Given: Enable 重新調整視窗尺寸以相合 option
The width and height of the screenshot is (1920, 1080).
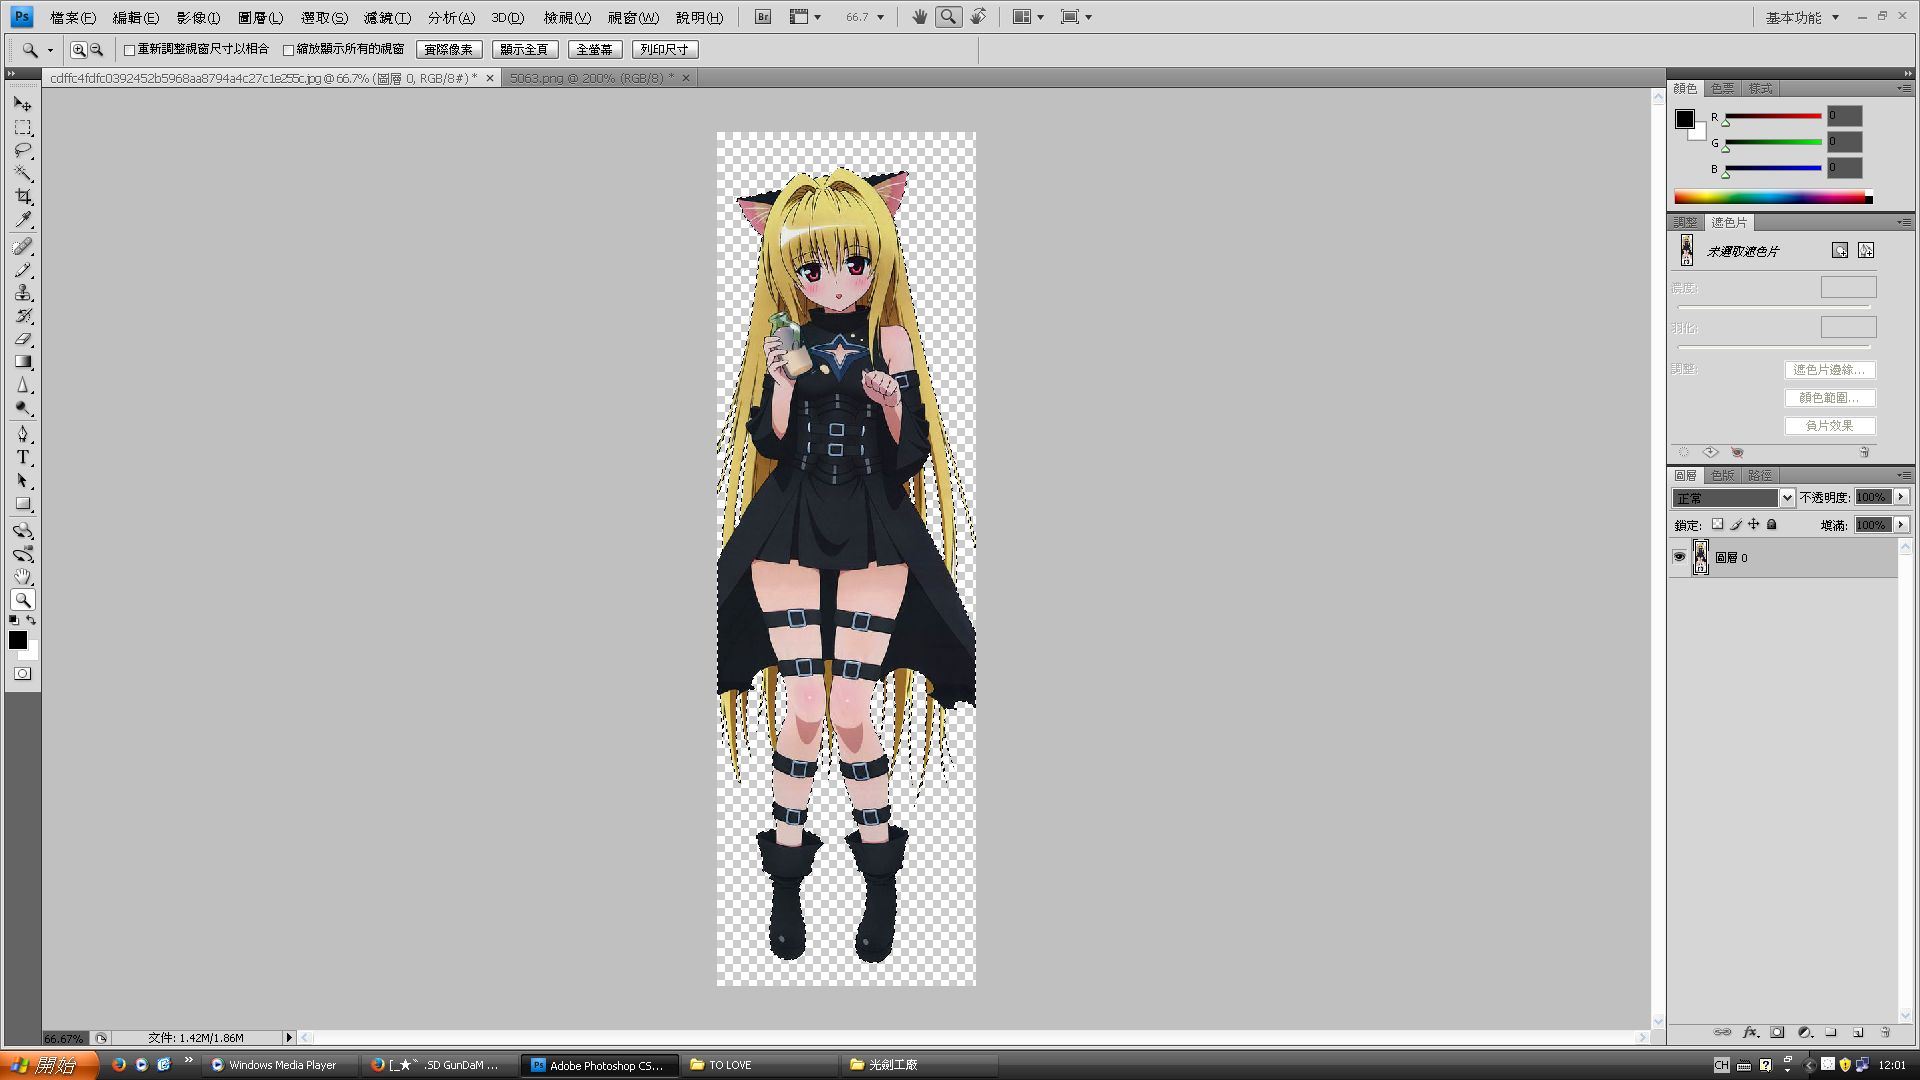Looking at the screenshot, I should coord(130,48).
